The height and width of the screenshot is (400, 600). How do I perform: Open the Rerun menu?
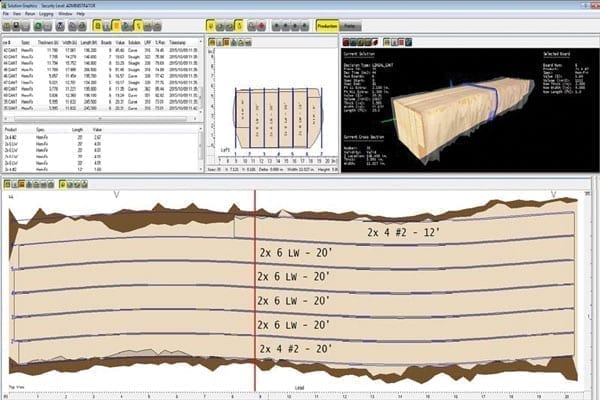[x=30, y=14]
